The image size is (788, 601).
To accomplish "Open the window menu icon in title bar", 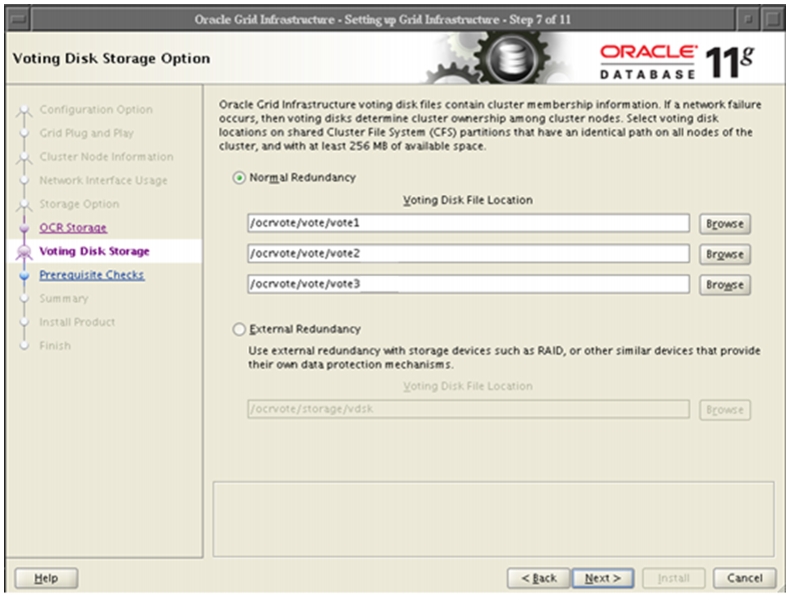I will pyautogui.click(x=19, y=20).
